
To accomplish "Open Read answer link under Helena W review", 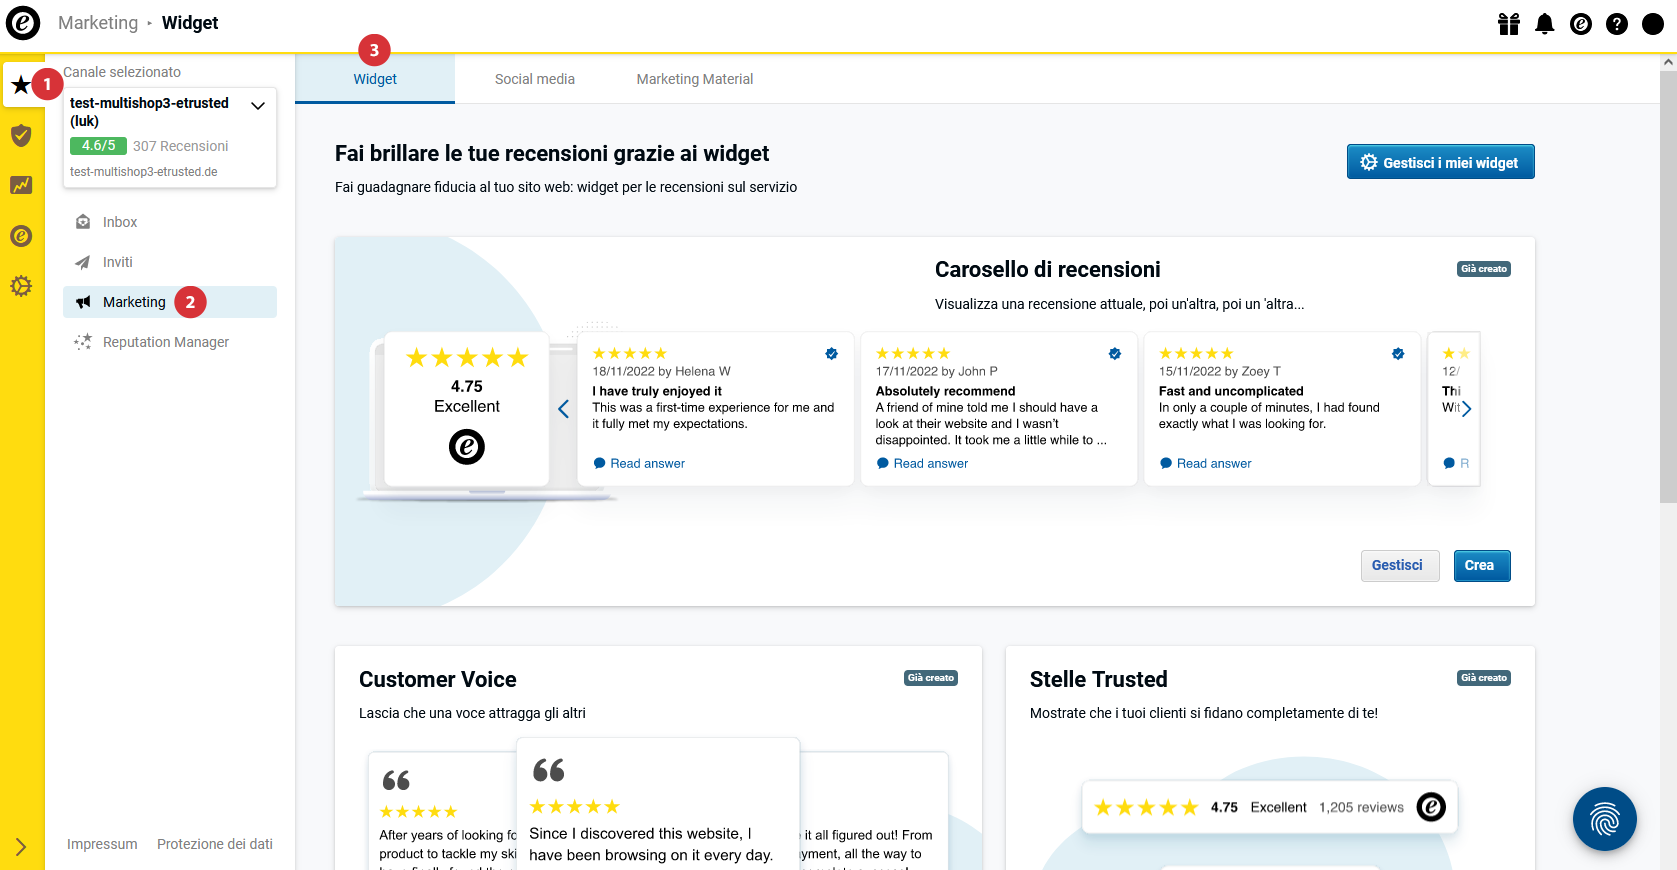I will pos(639,463).
